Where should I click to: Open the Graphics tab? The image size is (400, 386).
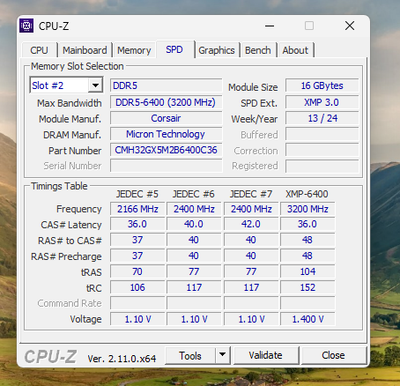[217, 50]
